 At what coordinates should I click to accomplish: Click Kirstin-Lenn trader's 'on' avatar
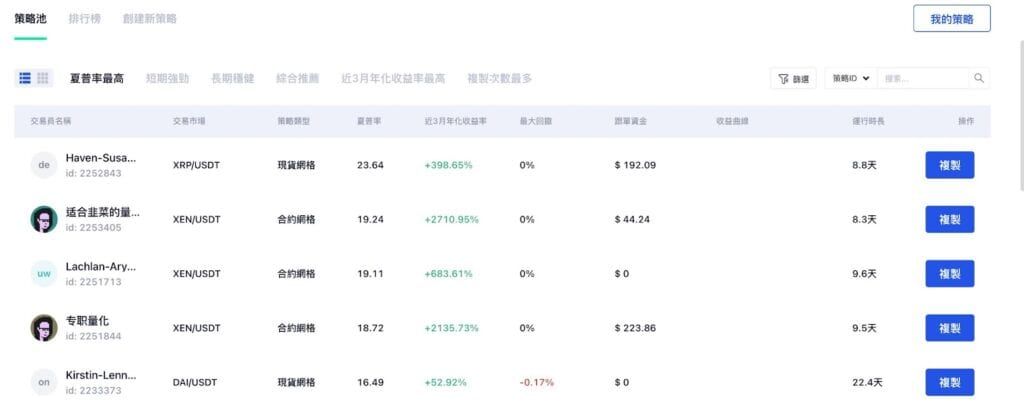44,382
